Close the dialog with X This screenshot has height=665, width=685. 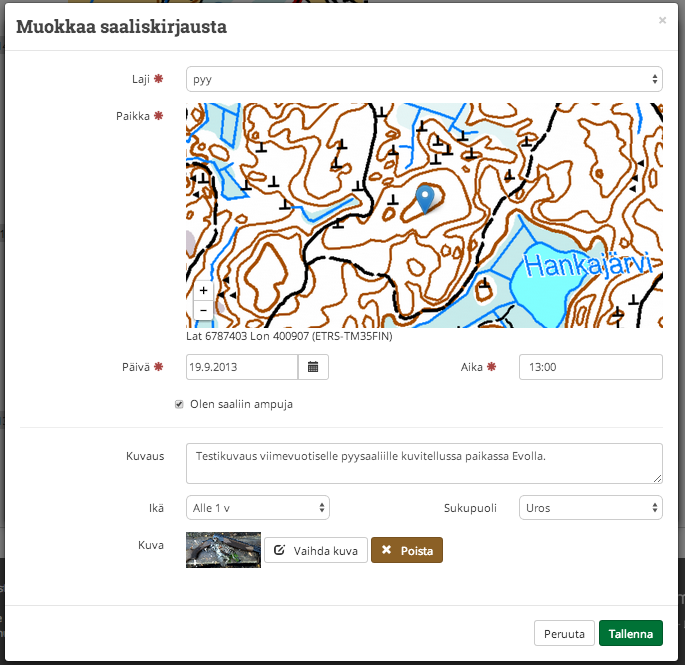(x=662, y=20)
